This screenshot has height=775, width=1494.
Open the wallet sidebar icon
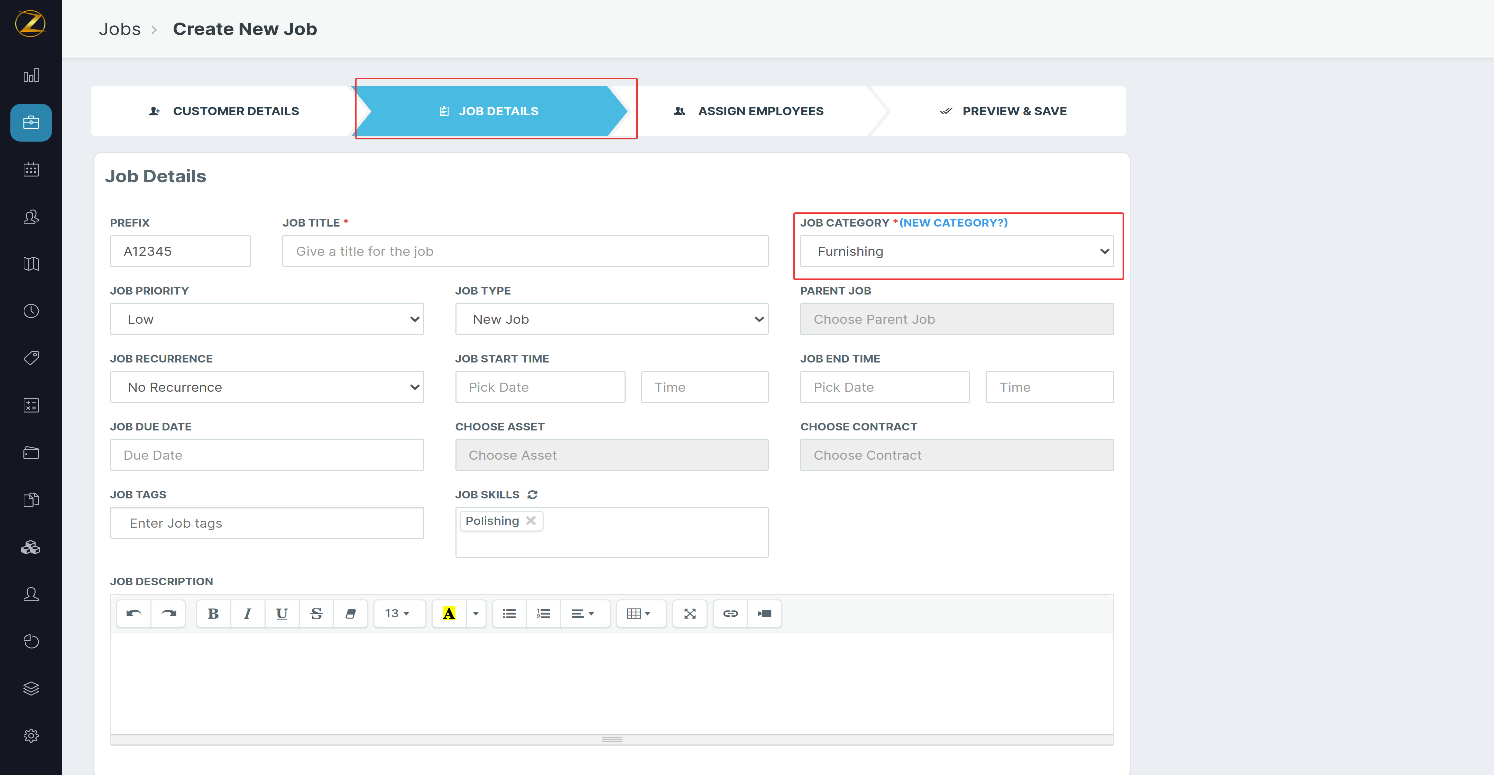31,452
